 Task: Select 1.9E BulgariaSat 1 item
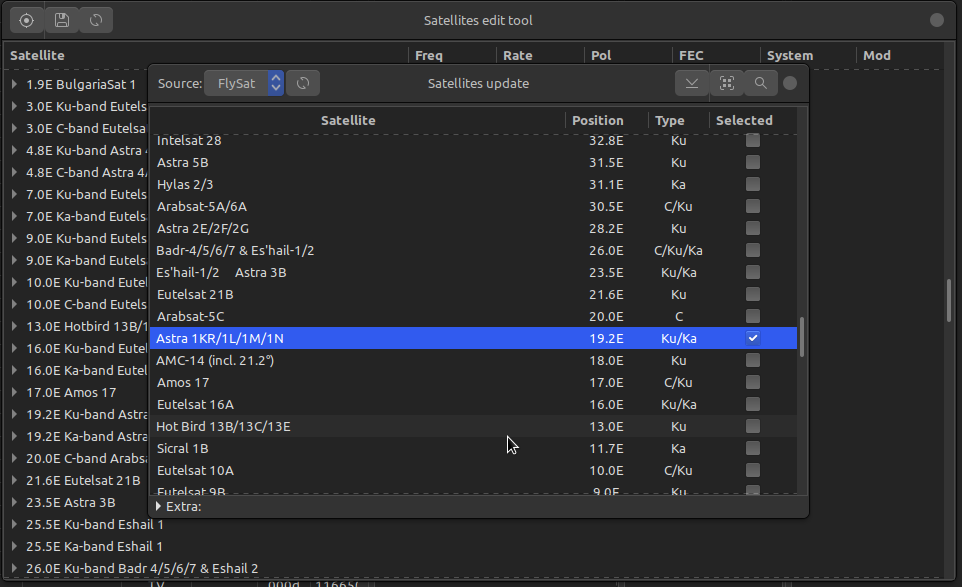80,84
